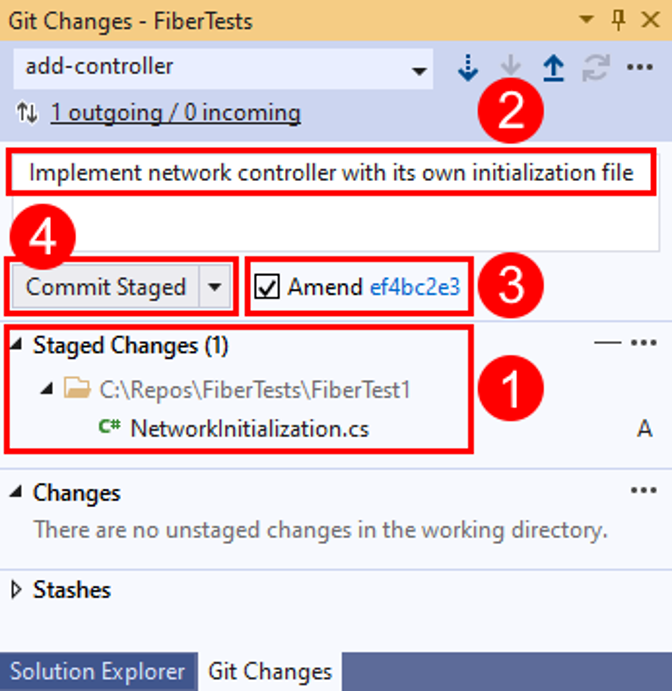Unstage all using the minus icon
The width and height of the screenshot is (672, 691).
tap(606, 344)
